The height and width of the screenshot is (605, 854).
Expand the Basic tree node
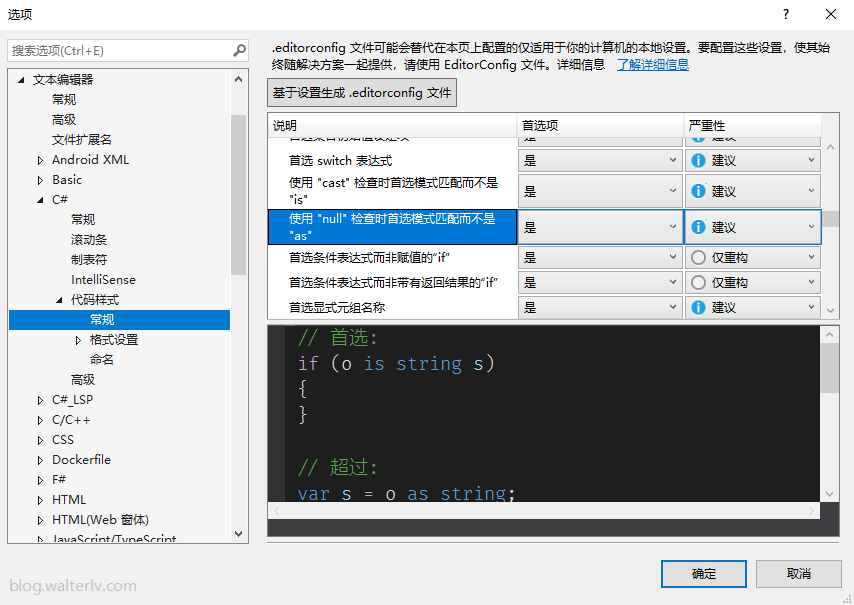(40, 180)
